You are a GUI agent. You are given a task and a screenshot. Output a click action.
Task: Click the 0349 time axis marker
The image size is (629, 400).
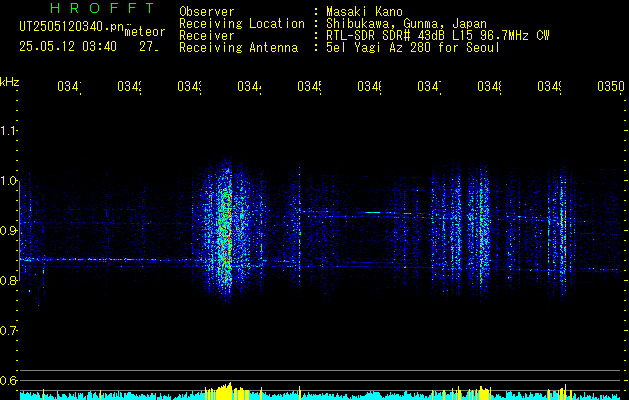(550, 86)
